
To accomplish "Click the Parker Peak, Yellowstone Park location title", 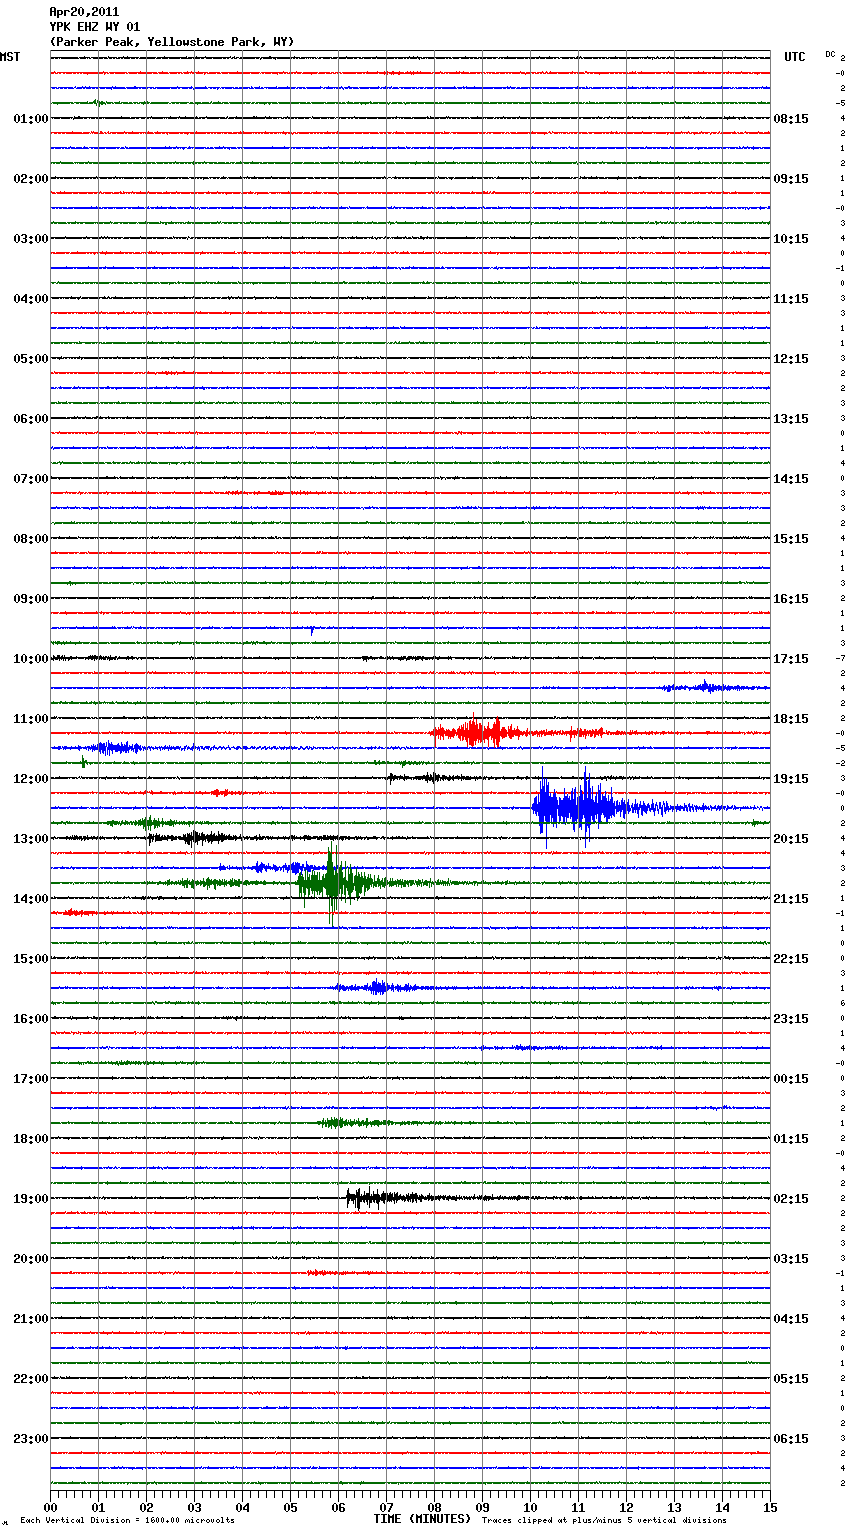I will pyautogui.click(x=172, y=42).
